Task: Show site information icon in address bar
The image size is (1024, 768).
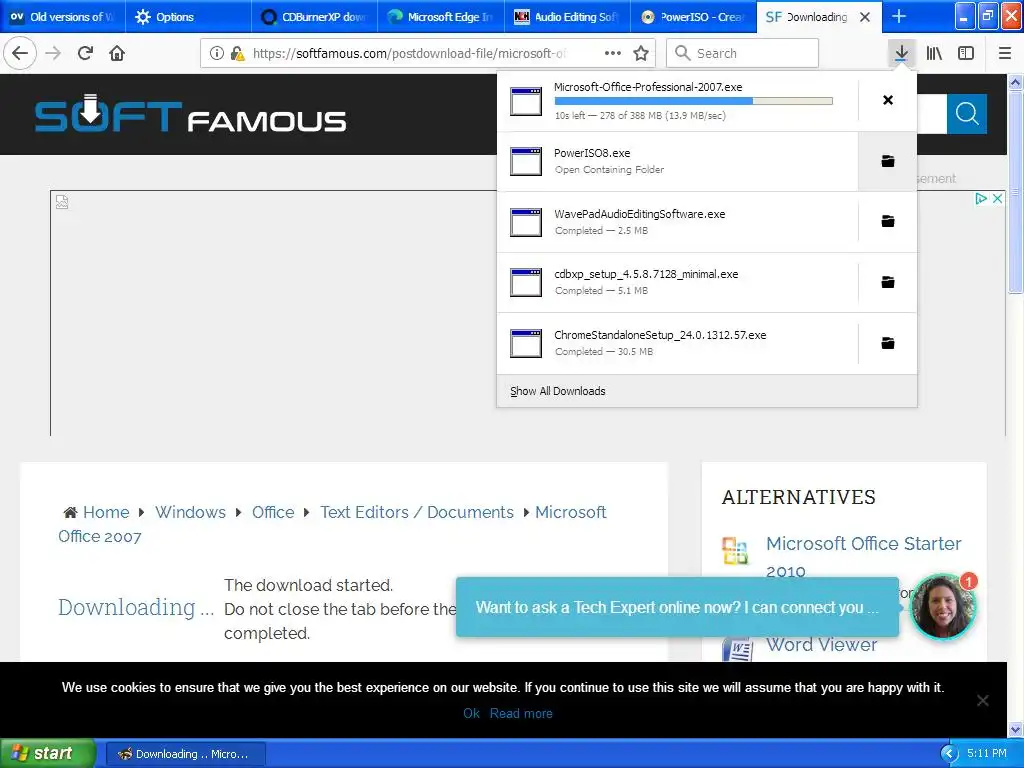Action: tap(217, 53)
